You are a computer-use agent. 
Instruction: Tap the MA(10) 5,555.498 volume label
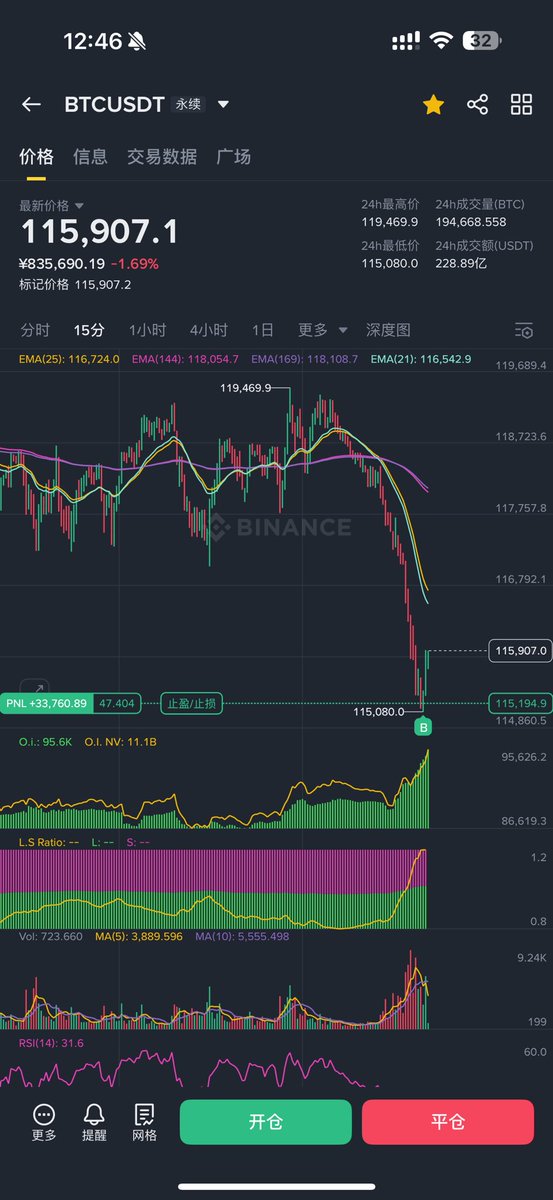(242, 936)
